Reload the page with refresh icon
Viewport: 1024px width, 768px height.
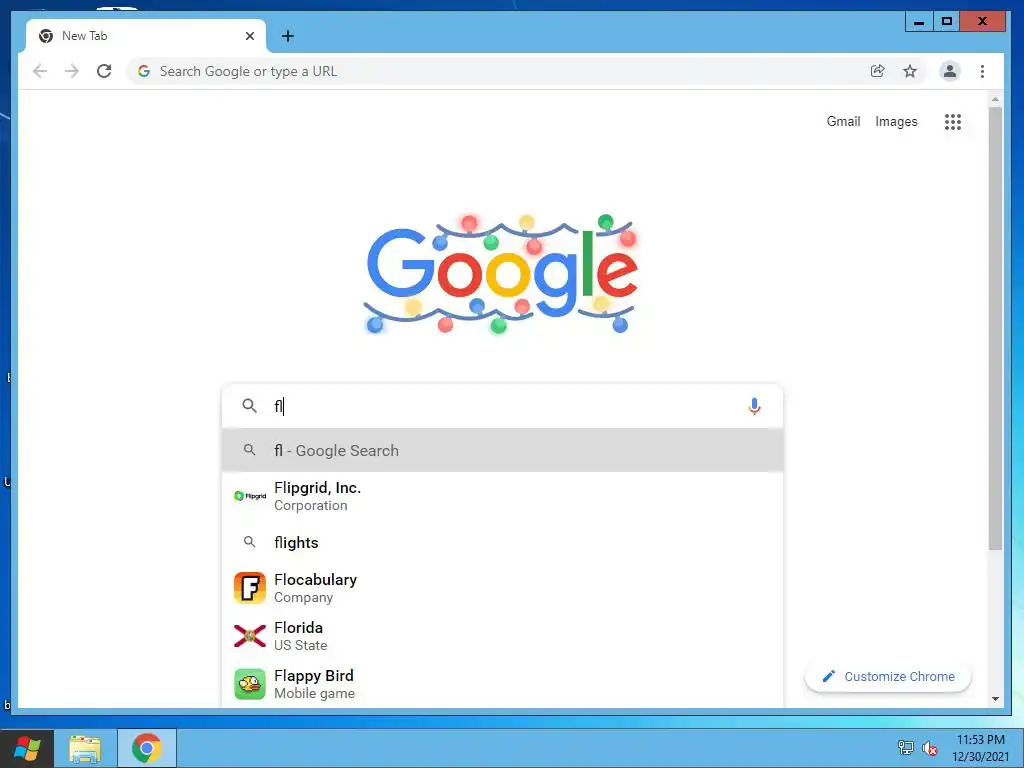[104, 71]
